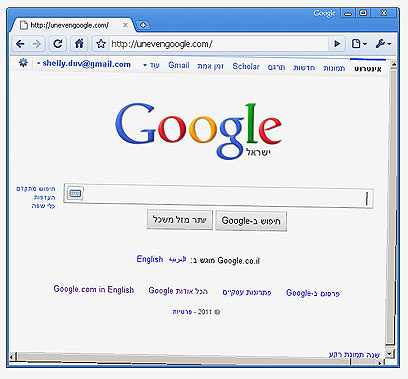Image resolution: width=408 pixels, height=379 pixels.
Task: Open the home page icon
Action: pos(79,43)
